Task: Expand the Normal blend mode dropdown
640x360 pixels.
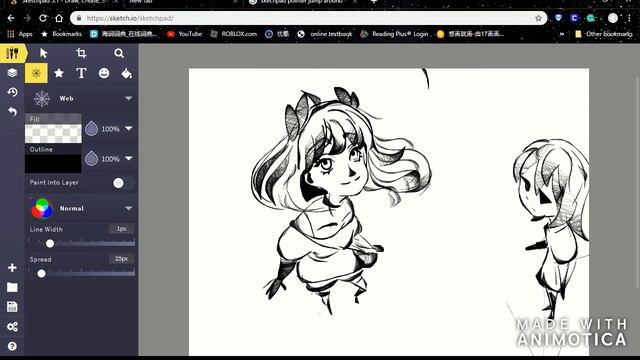Action: tap(129, 209)
